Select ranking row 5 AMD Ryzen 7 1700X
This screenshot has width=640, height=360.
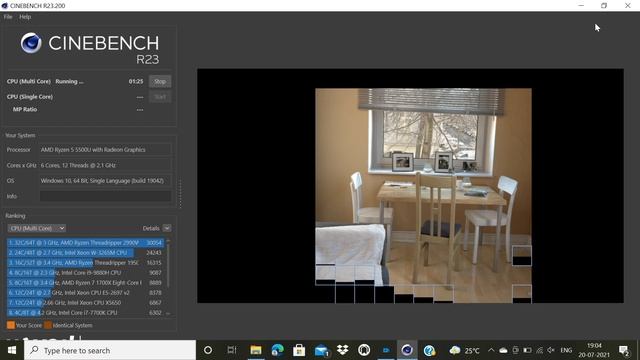coord(85,282)
